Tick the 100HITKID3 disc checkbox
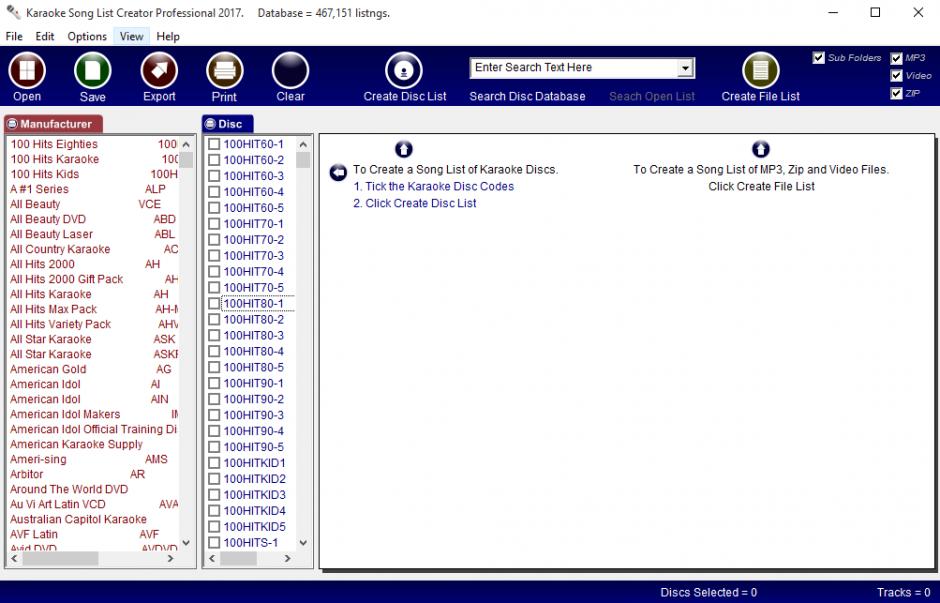The image size is (940, 603). coord(214,495)
